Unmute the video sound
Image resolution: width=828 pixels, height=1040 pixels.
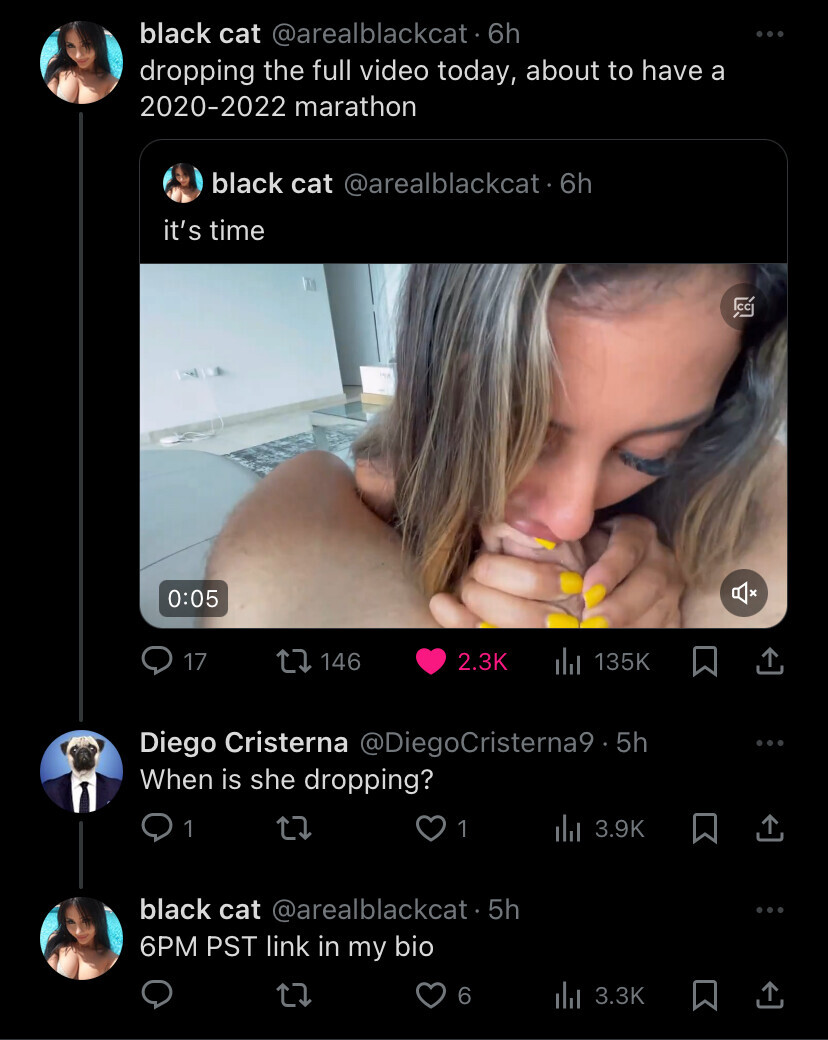(743, 593)
